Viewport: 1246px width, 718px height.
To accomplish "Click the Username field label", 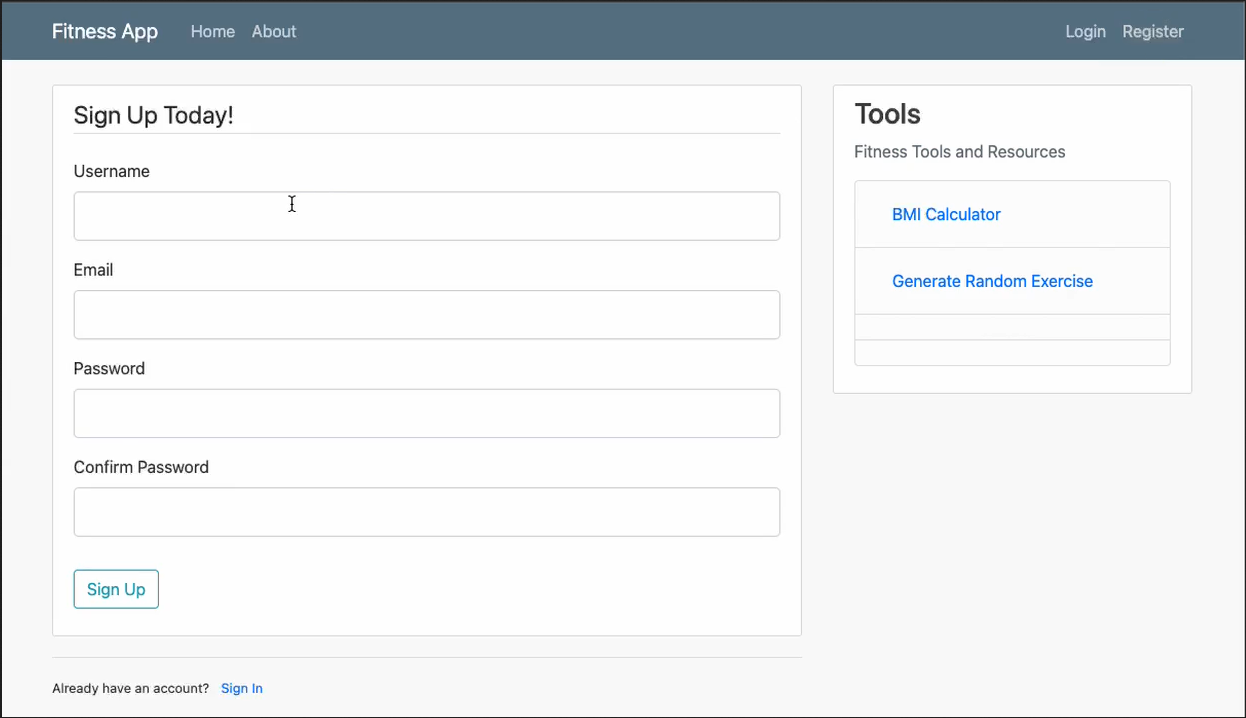I will 111,171.
